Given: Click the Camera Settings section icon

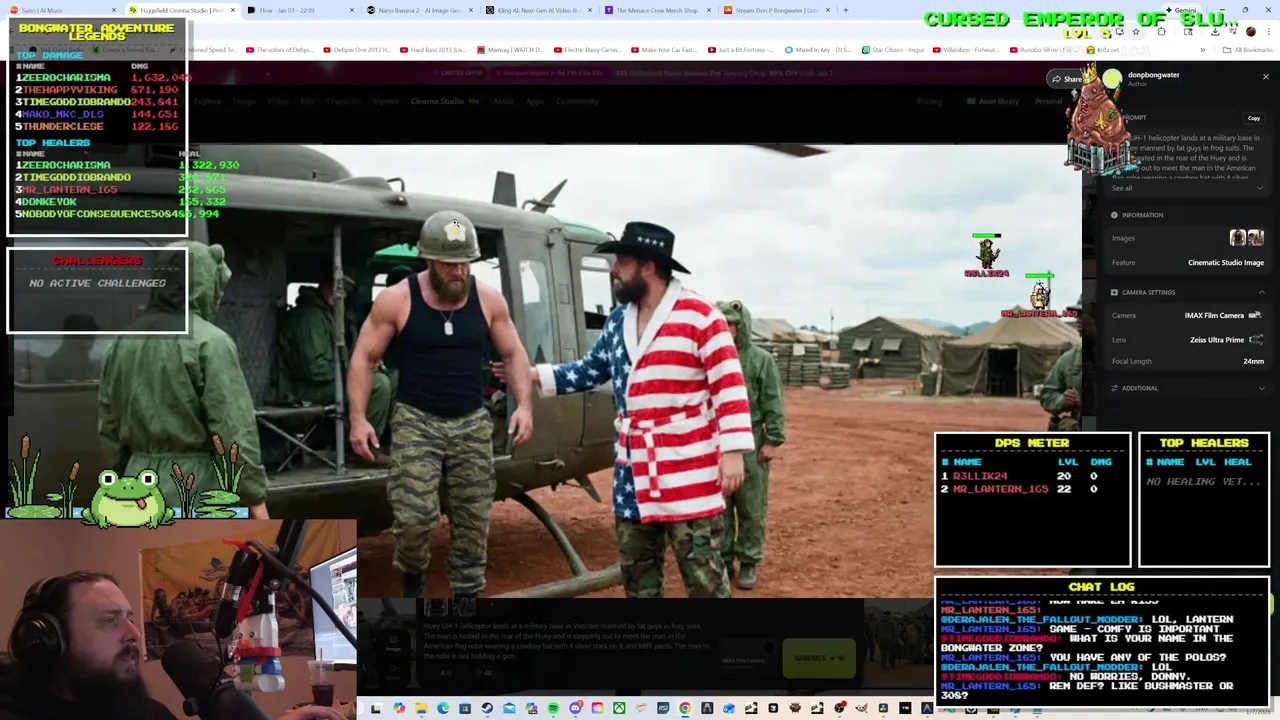Looking at the screenshot, I should click(x=1114, y=292).
